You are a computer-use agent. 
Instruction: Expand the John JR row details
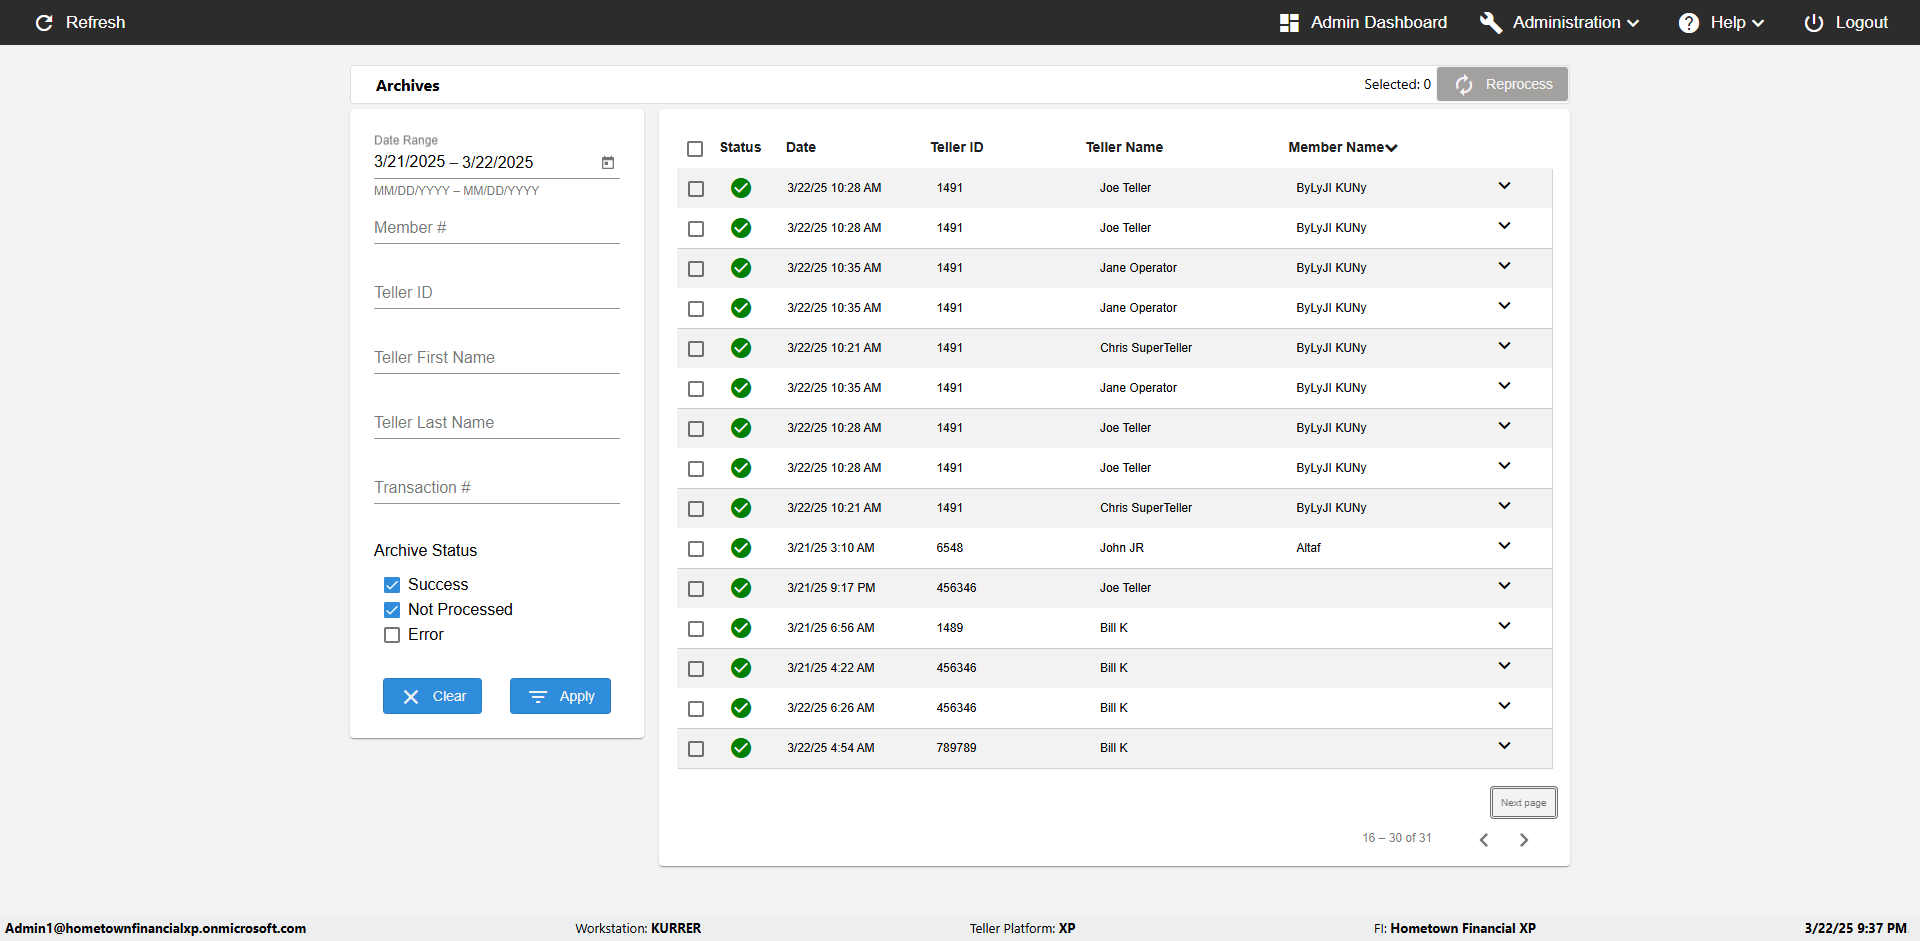tap(1504, 546)
